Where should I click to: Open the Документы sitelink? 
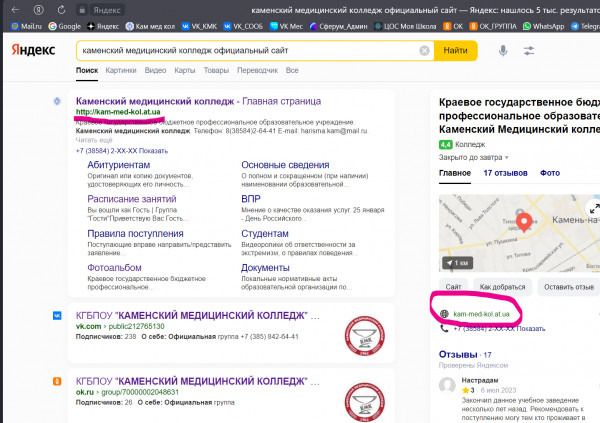click(x=265, y=268)
